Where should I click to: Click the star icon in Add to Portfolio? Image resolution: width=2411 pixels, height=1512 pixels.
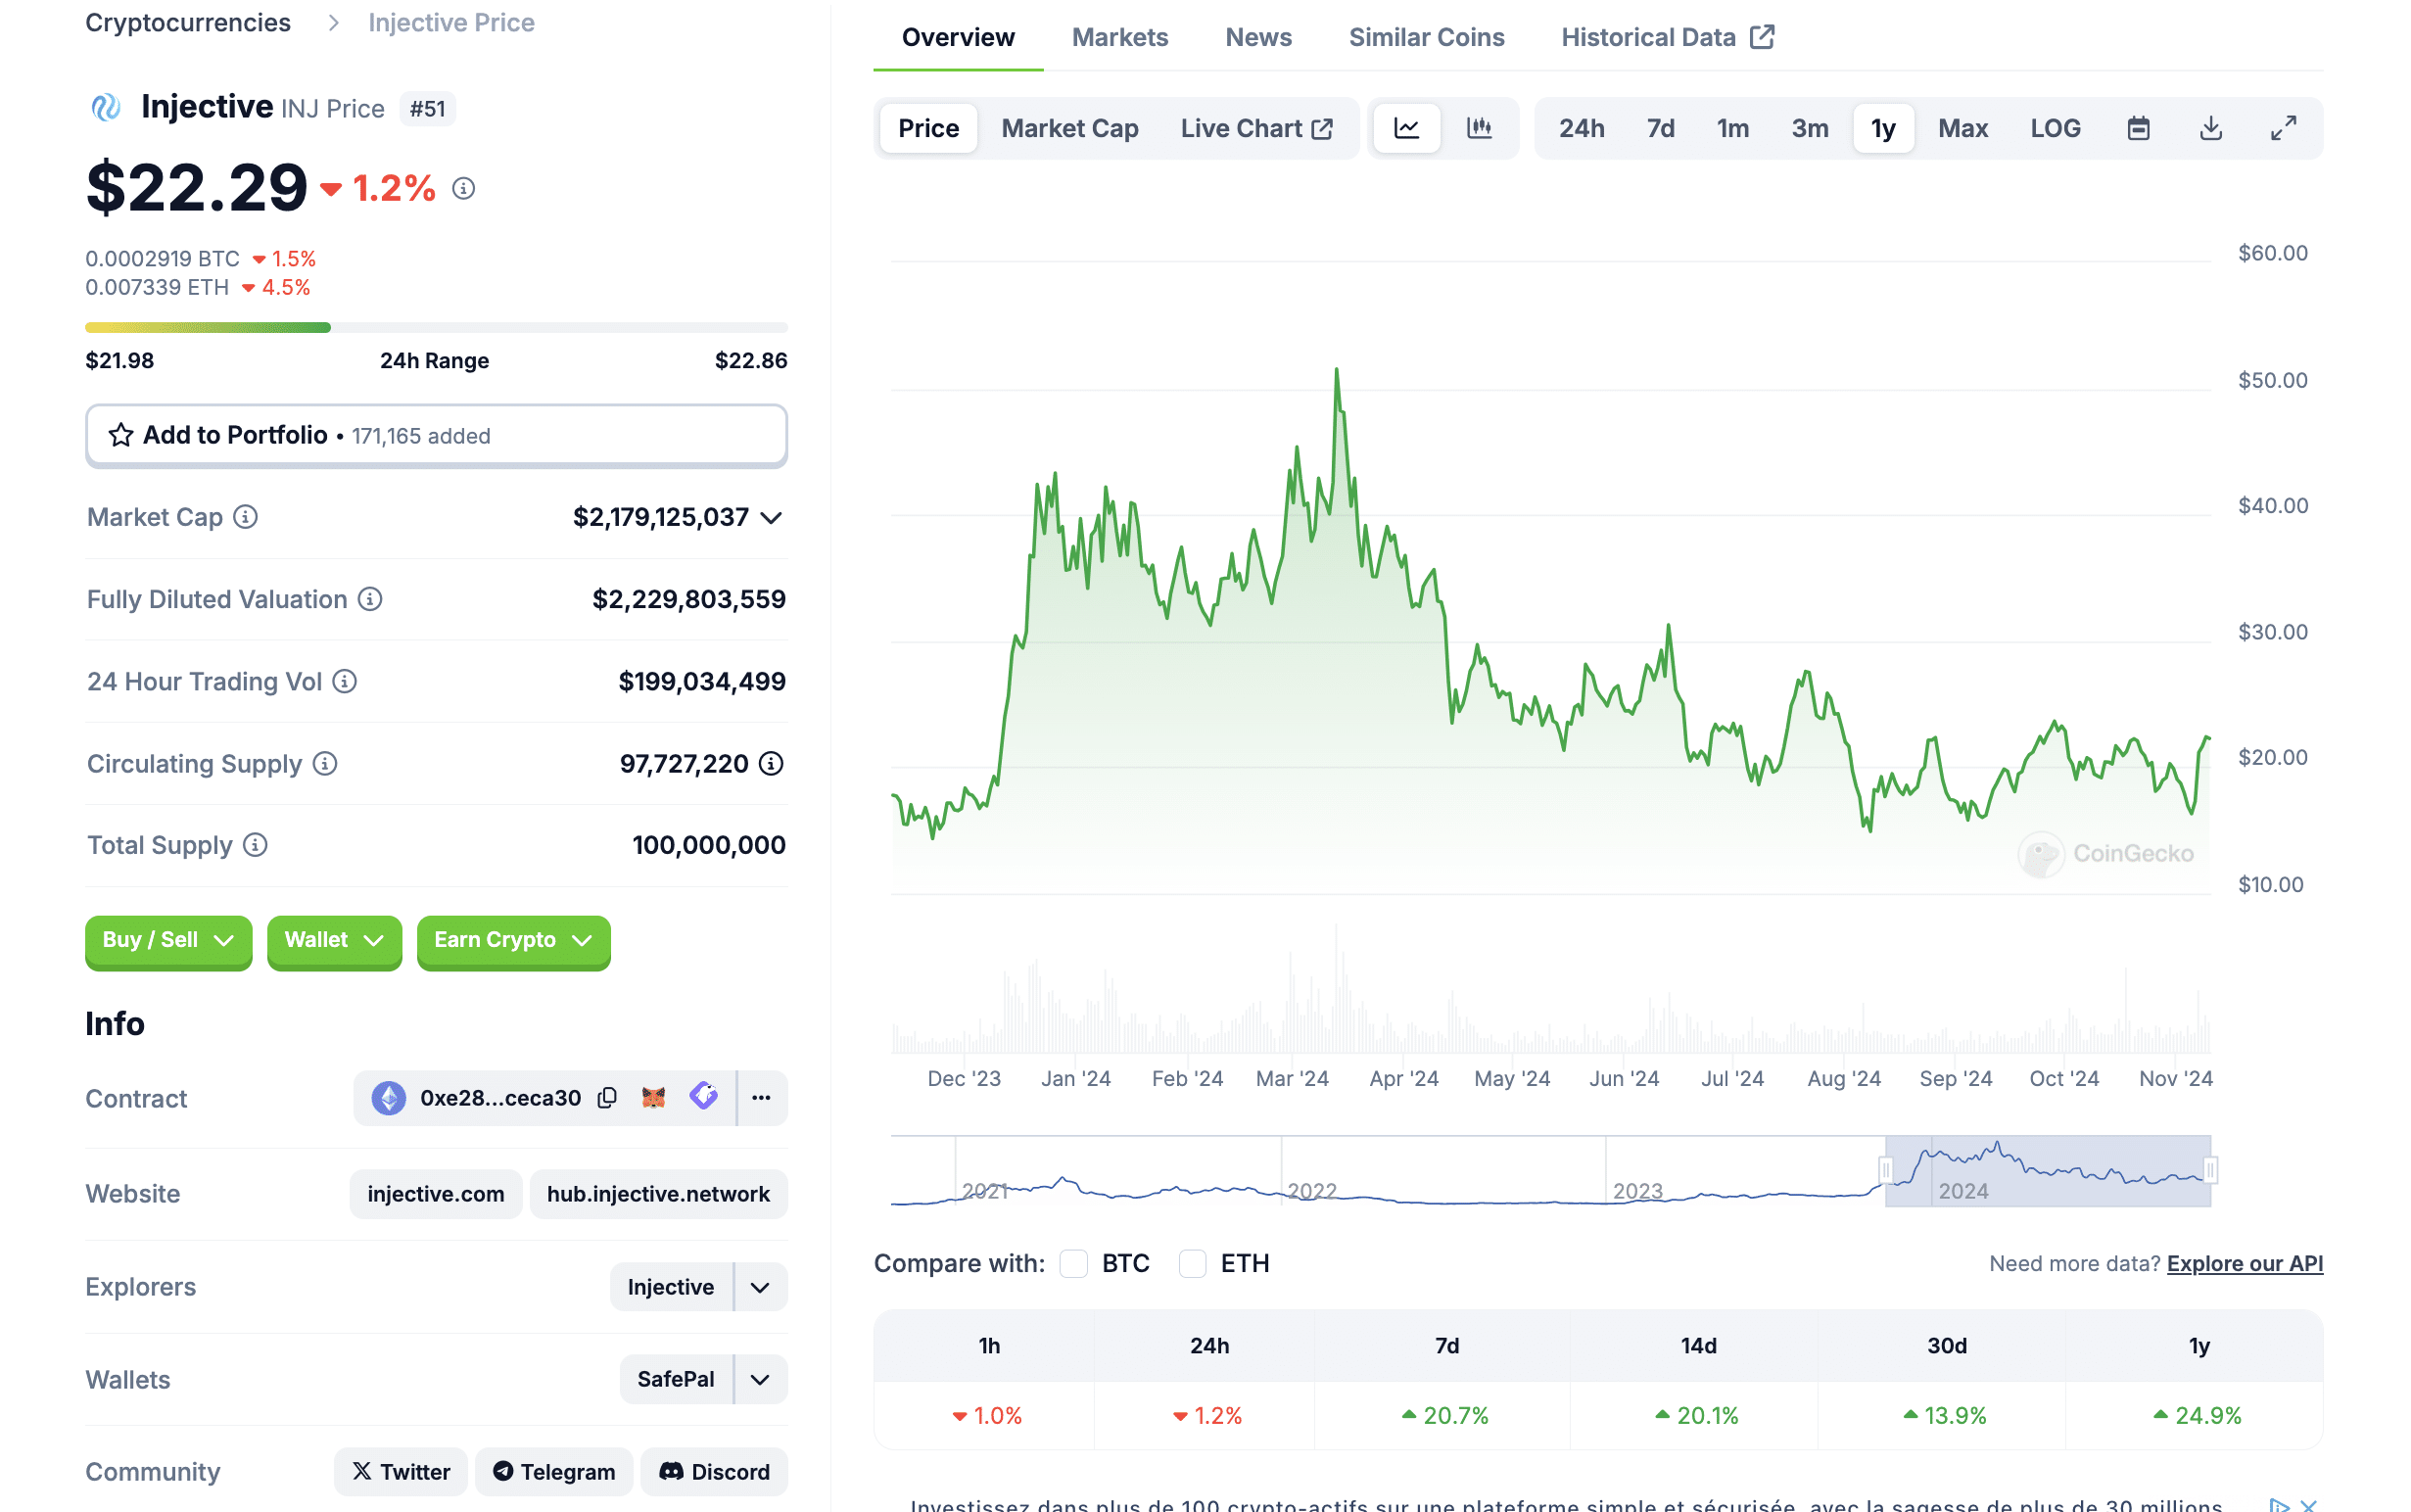coord(121,435)
